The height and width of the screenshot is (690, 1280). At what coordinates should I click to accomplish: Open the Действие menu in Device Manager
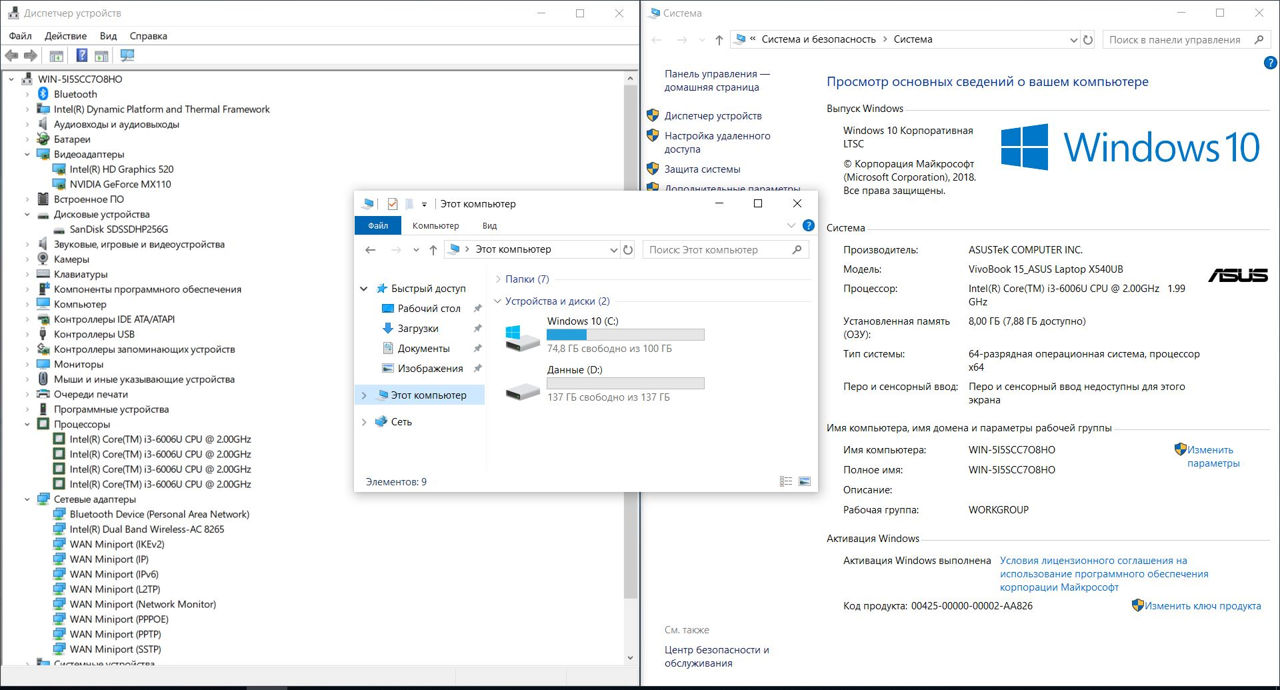[x=65, y=36]
